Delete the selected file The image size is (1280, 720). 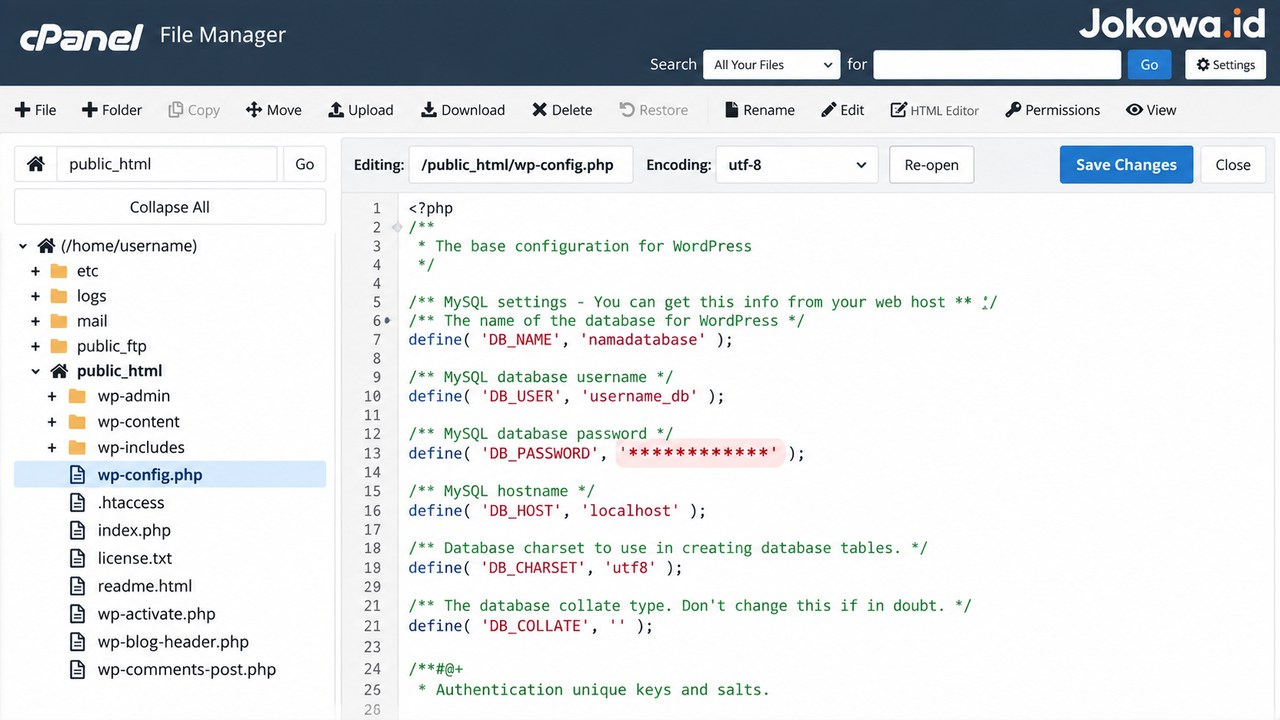tap(562, 110)
